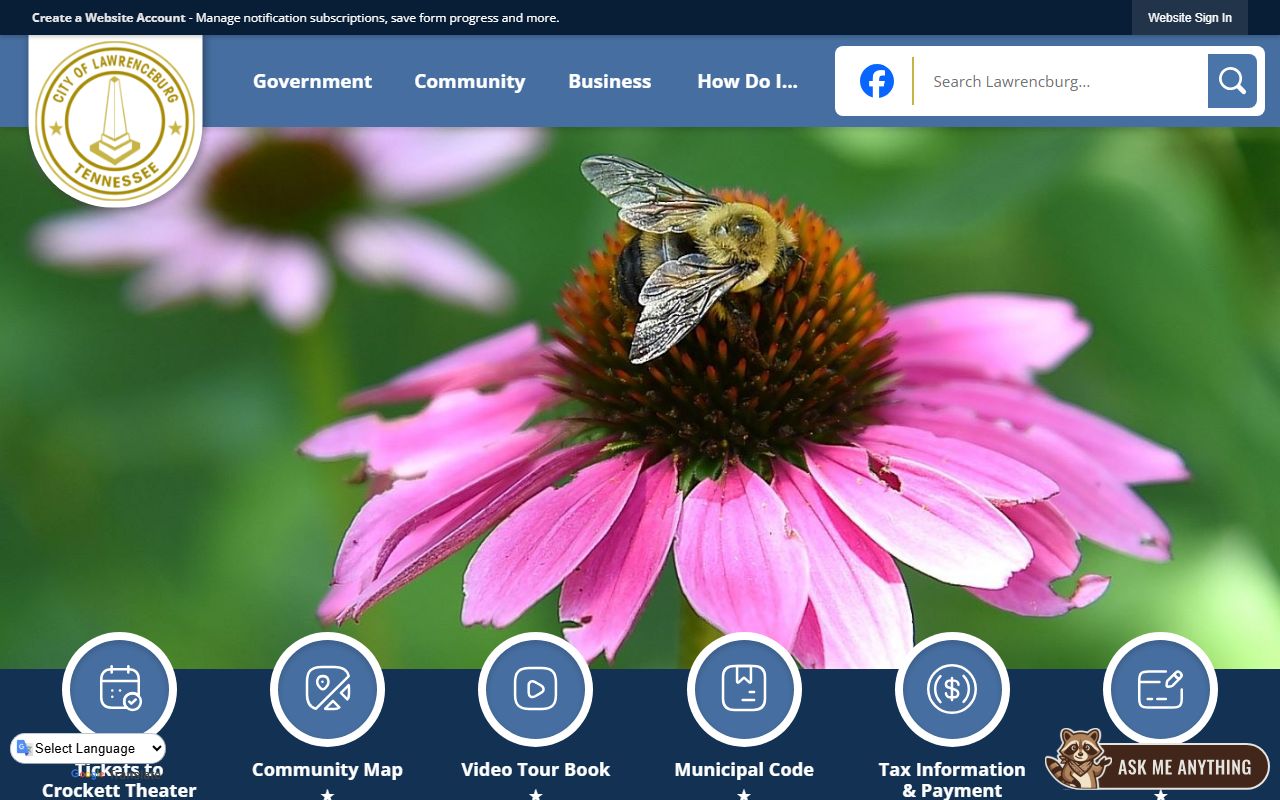The width and height of the screenshot is (1280, 800).
Task: Open the Municipal Code book icon
Action: [x=744, y=689]
